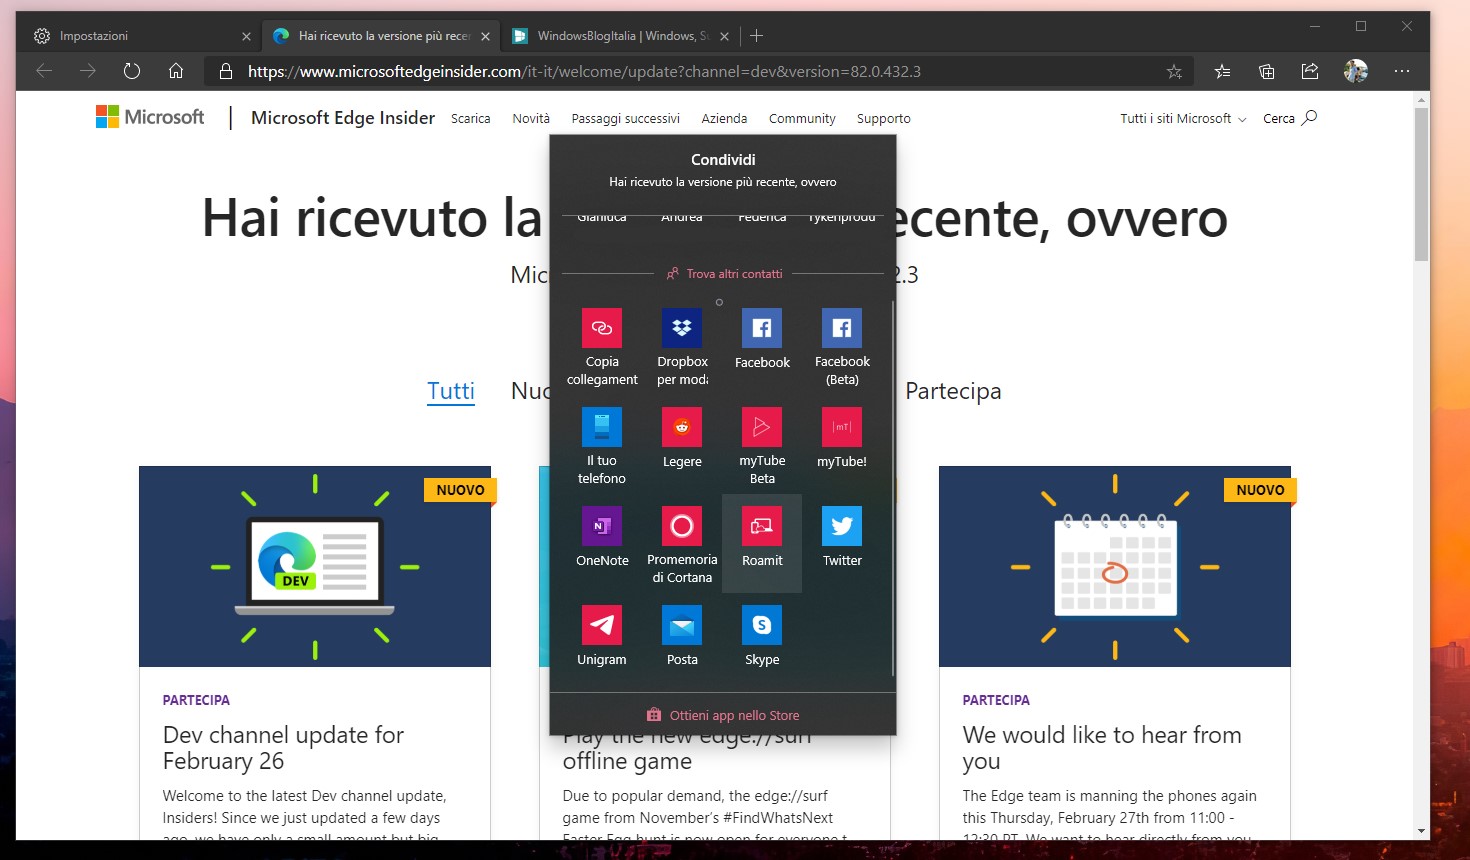The height and width of the screenshot is (860, 1470).
Task: Close the Impostazioni tab
Action: coord(246,36)
